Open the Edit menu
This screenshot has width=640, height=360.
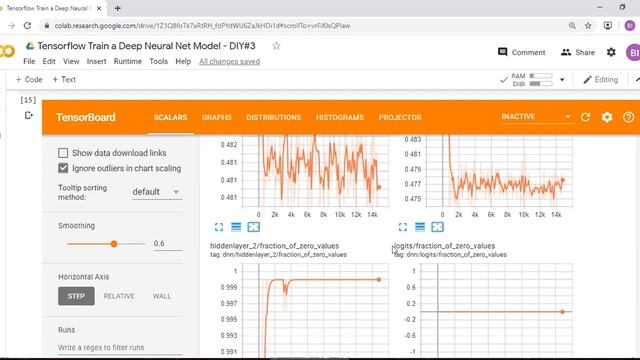49,61
